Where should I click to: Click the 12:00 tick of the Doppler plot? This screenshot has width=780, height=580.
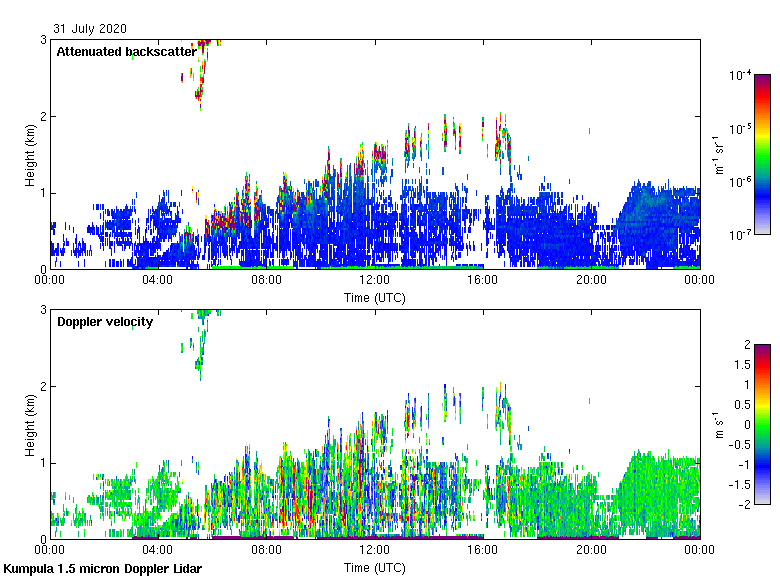(375, 550)
